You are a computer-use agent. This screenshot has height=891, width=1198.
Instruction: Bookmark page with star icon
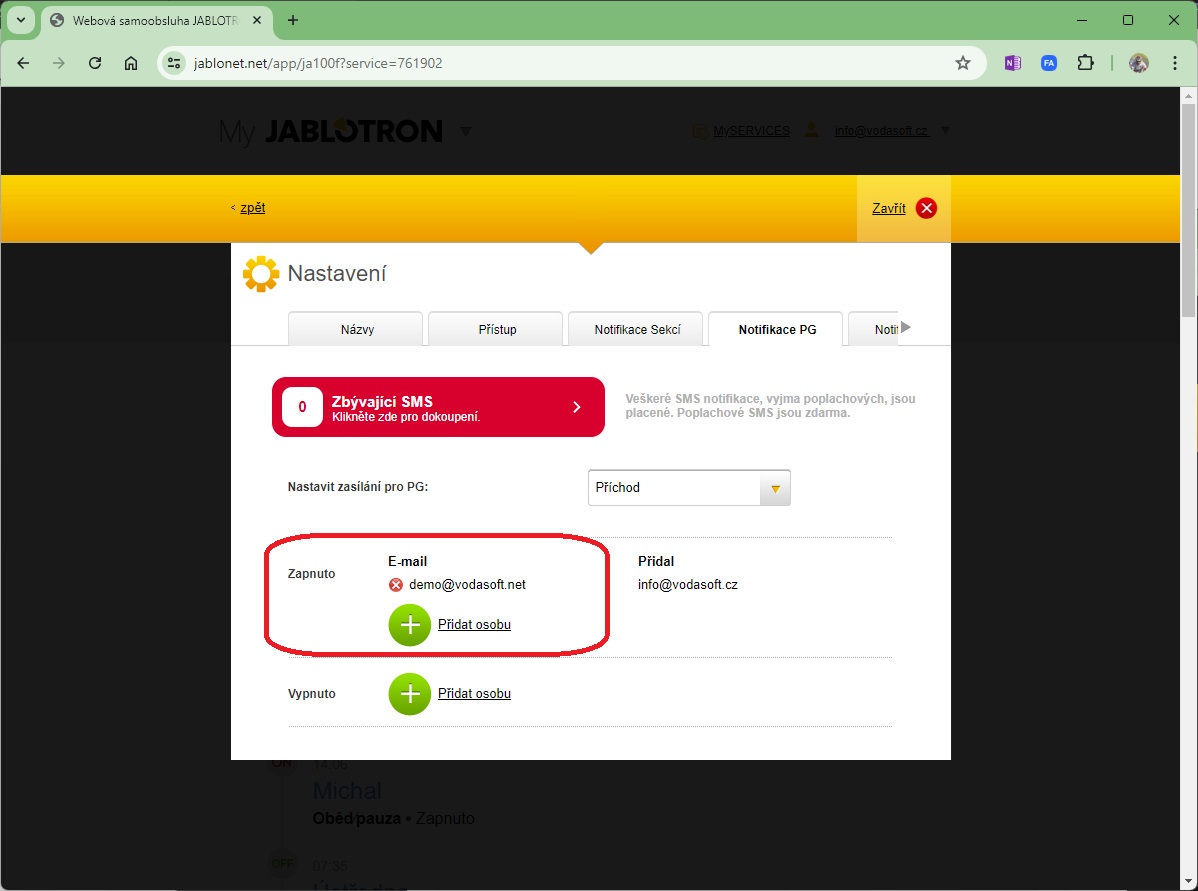point(963,63)
